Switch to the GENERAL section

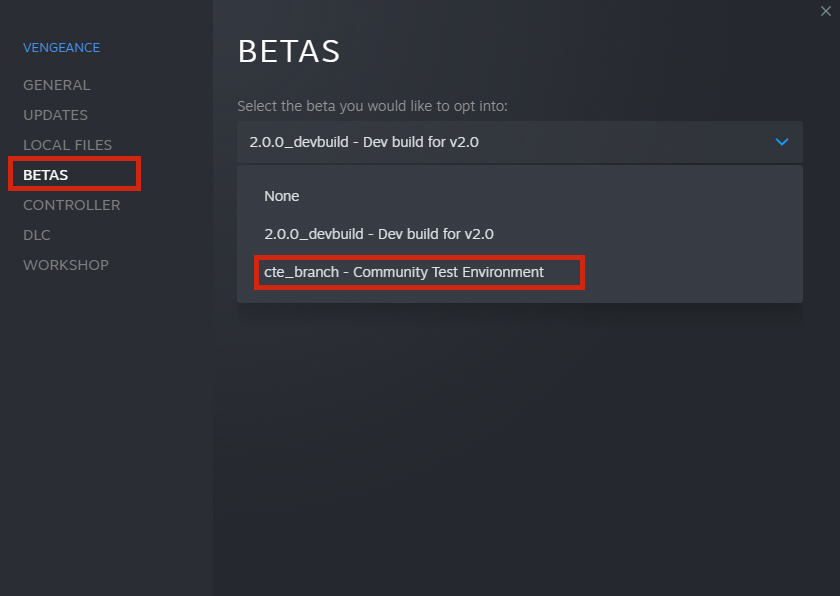pyautogui.click(x=56, y=85)
